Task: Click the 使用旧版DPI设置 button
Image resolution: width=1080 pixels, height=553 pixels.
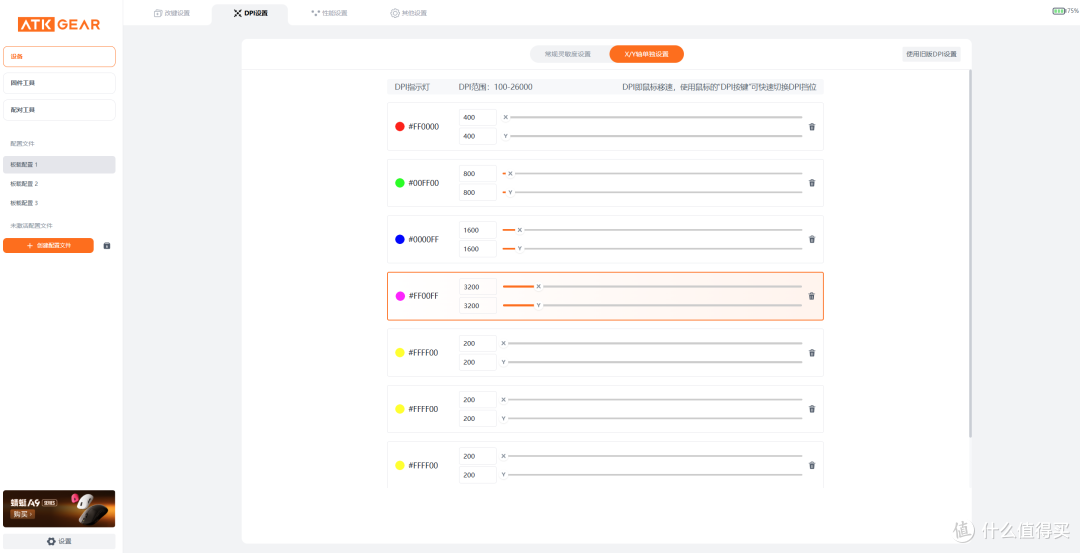Action: pos(931,54)
